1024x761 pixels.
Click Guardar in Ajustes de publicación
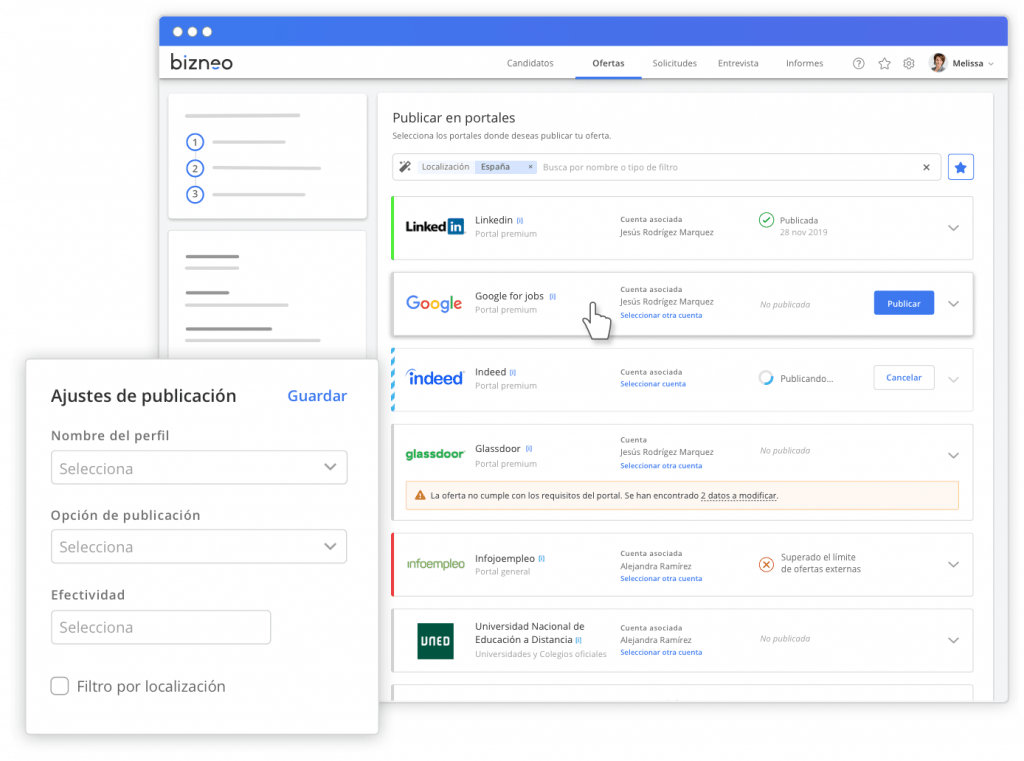[317, 396]
